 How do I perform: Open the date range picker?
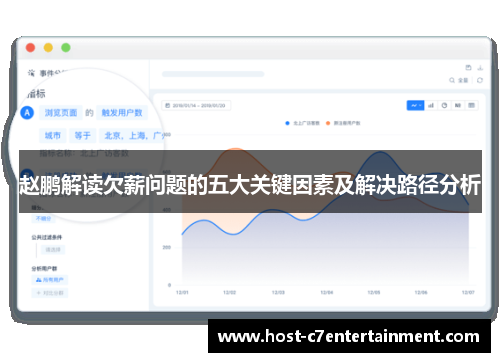click(x=196, y=105)
